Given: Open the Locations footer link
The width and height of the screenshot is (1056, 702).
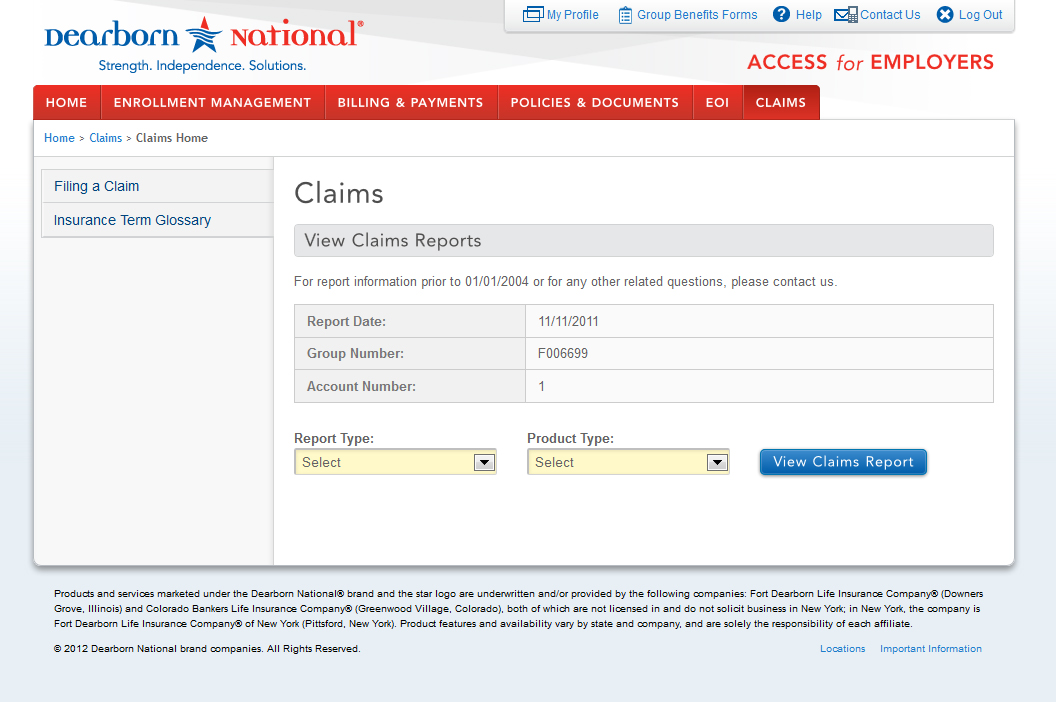Looking at the screenshot, I should coord(842,649).
